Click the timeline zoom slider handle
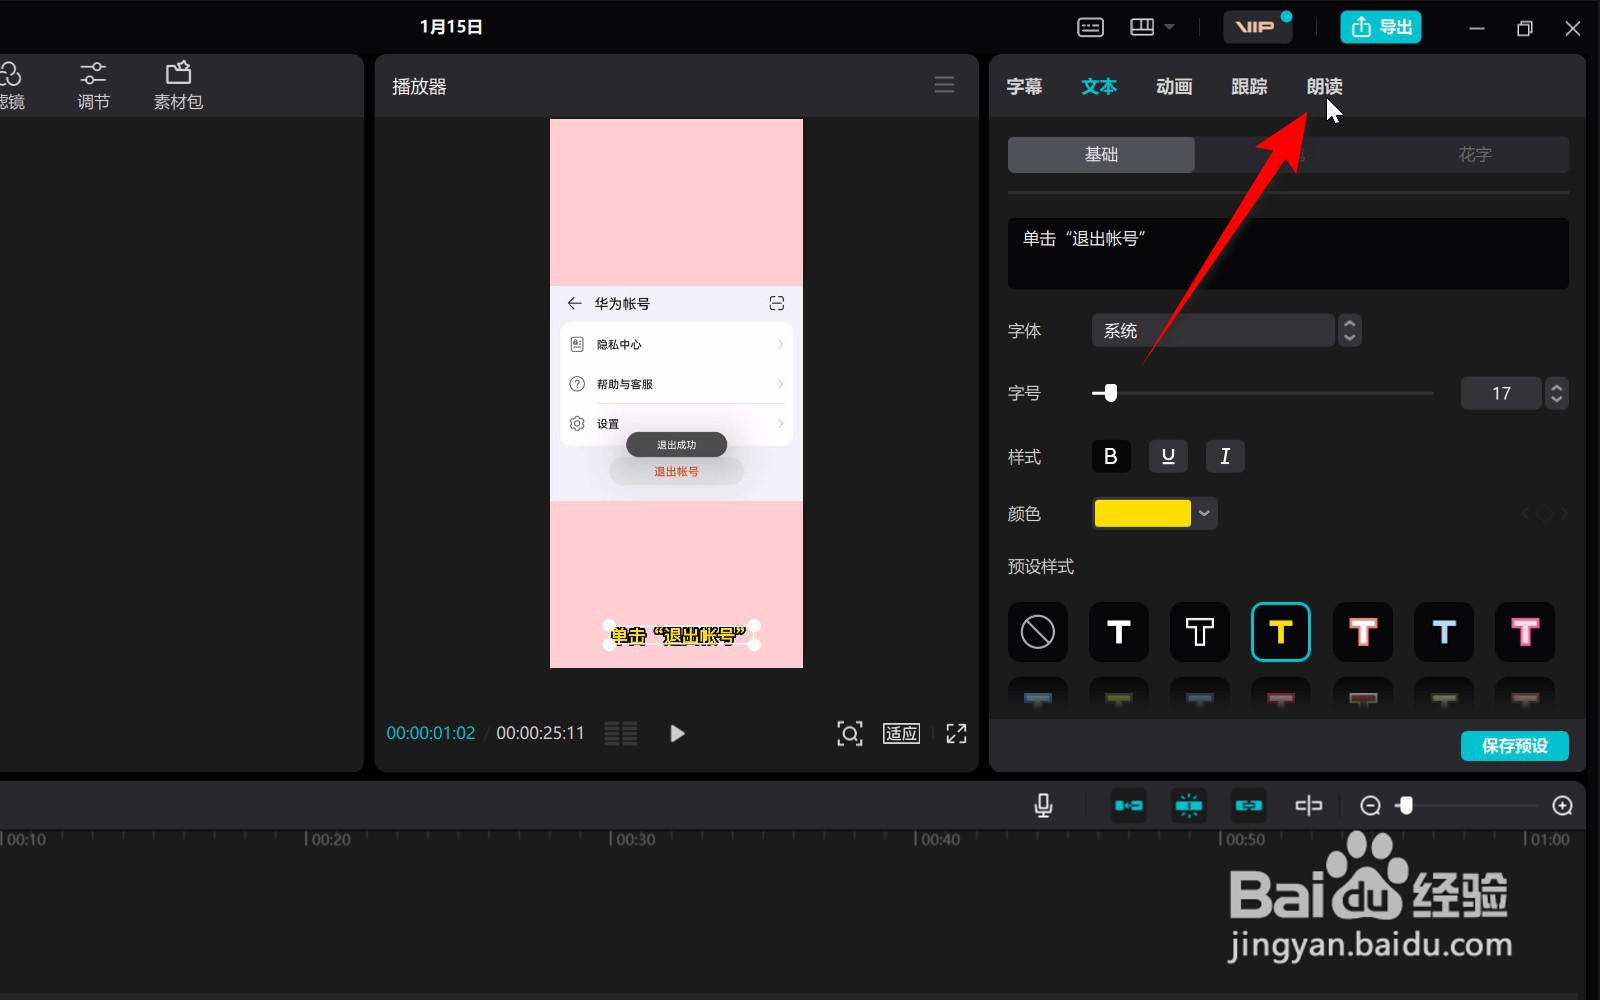Screen dimensions: 1600x1000 1406,806
